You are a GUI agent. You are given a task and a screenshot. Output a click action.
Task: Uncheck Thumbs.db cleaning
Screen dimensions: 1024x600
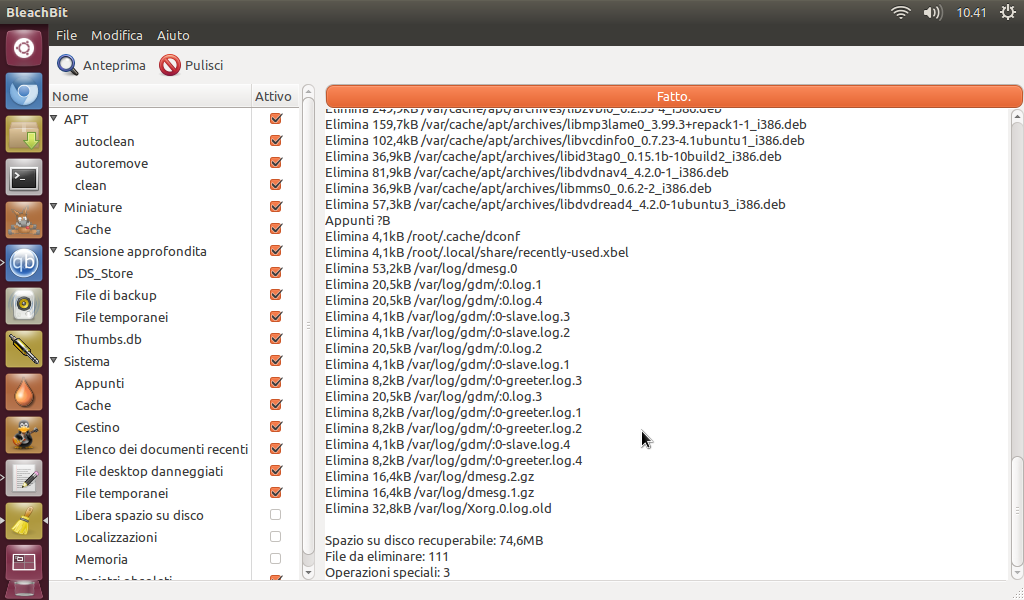276,339
